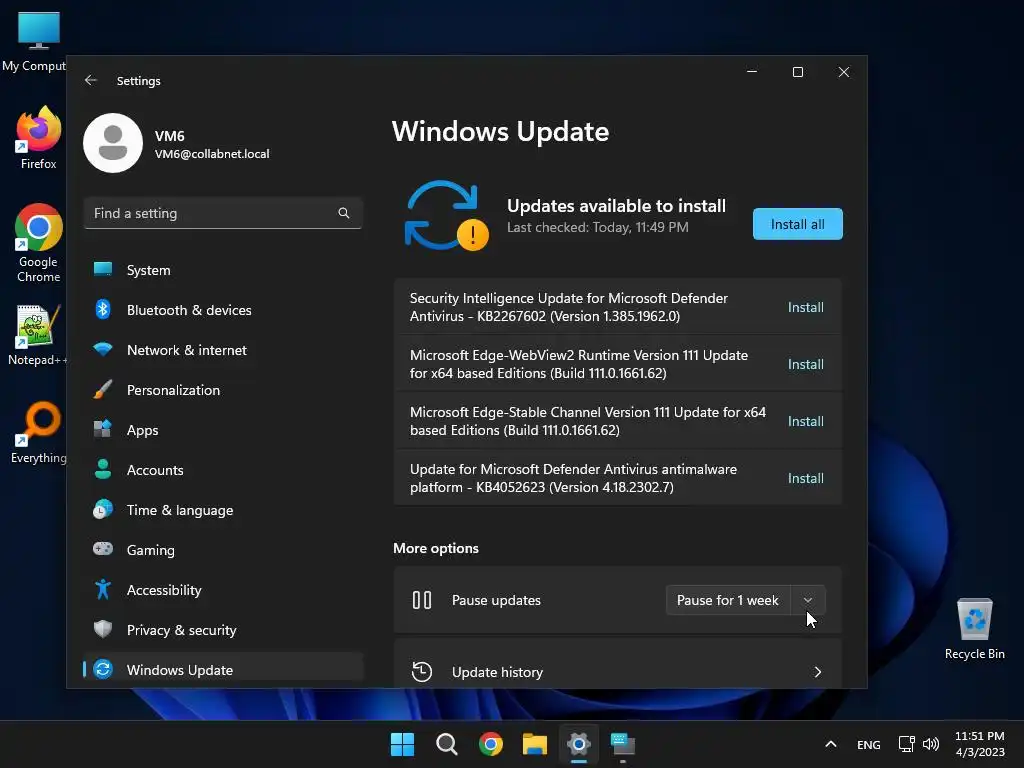This screenshot has height=768, width=1024.
Task: Click the network tray icon
Action: [x=906, y=744]
